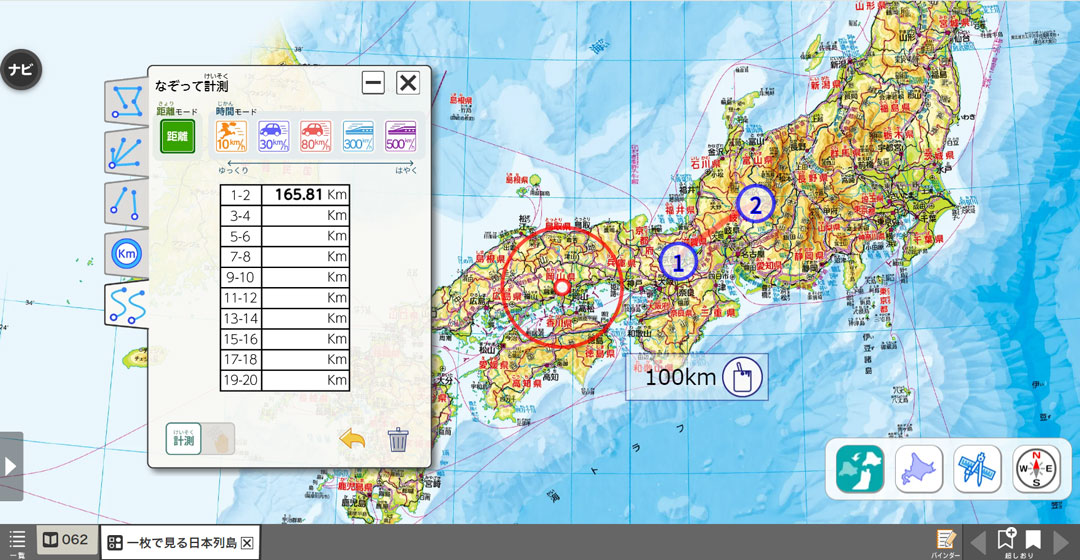Close the なぞって計測 panel

408,83
